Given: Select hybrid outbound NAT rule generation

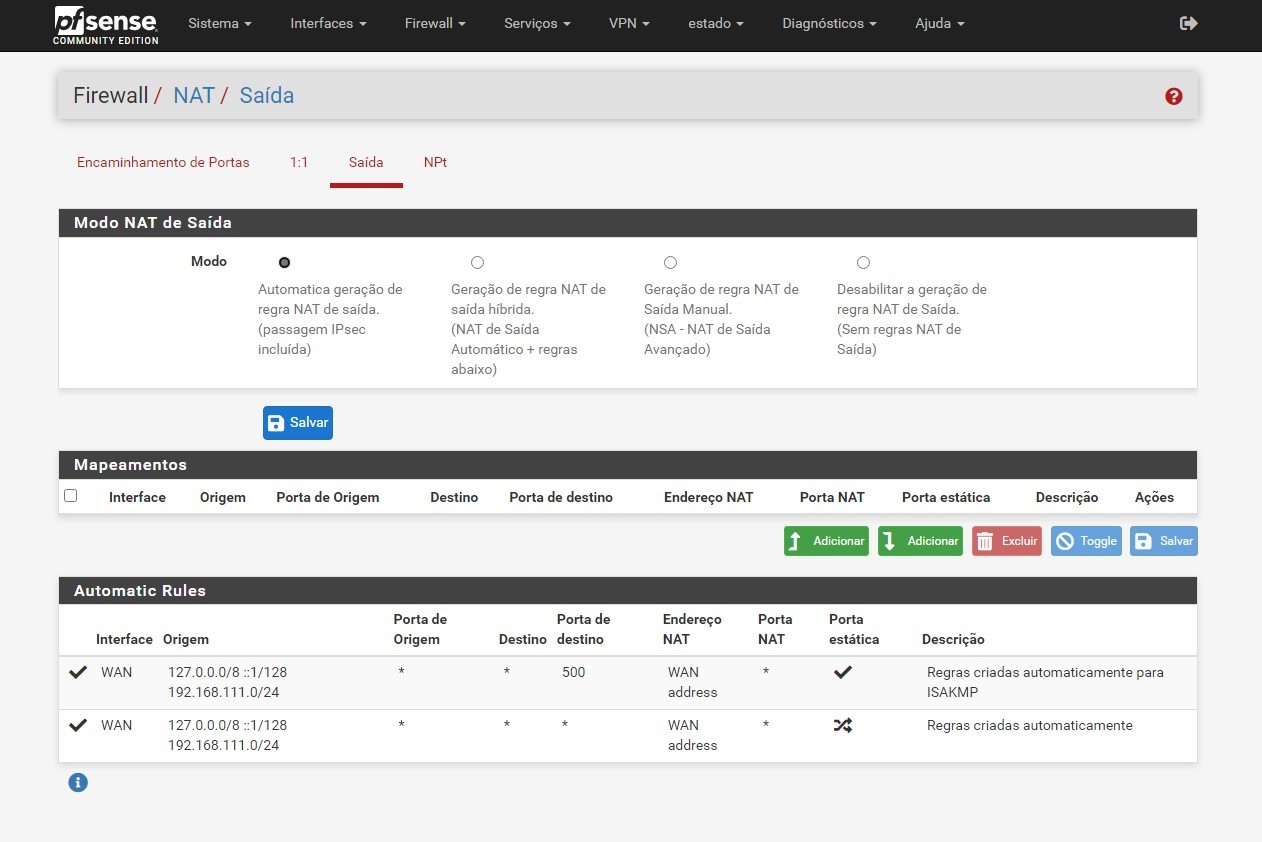Looking at the screenshot, I should point(477,262).
